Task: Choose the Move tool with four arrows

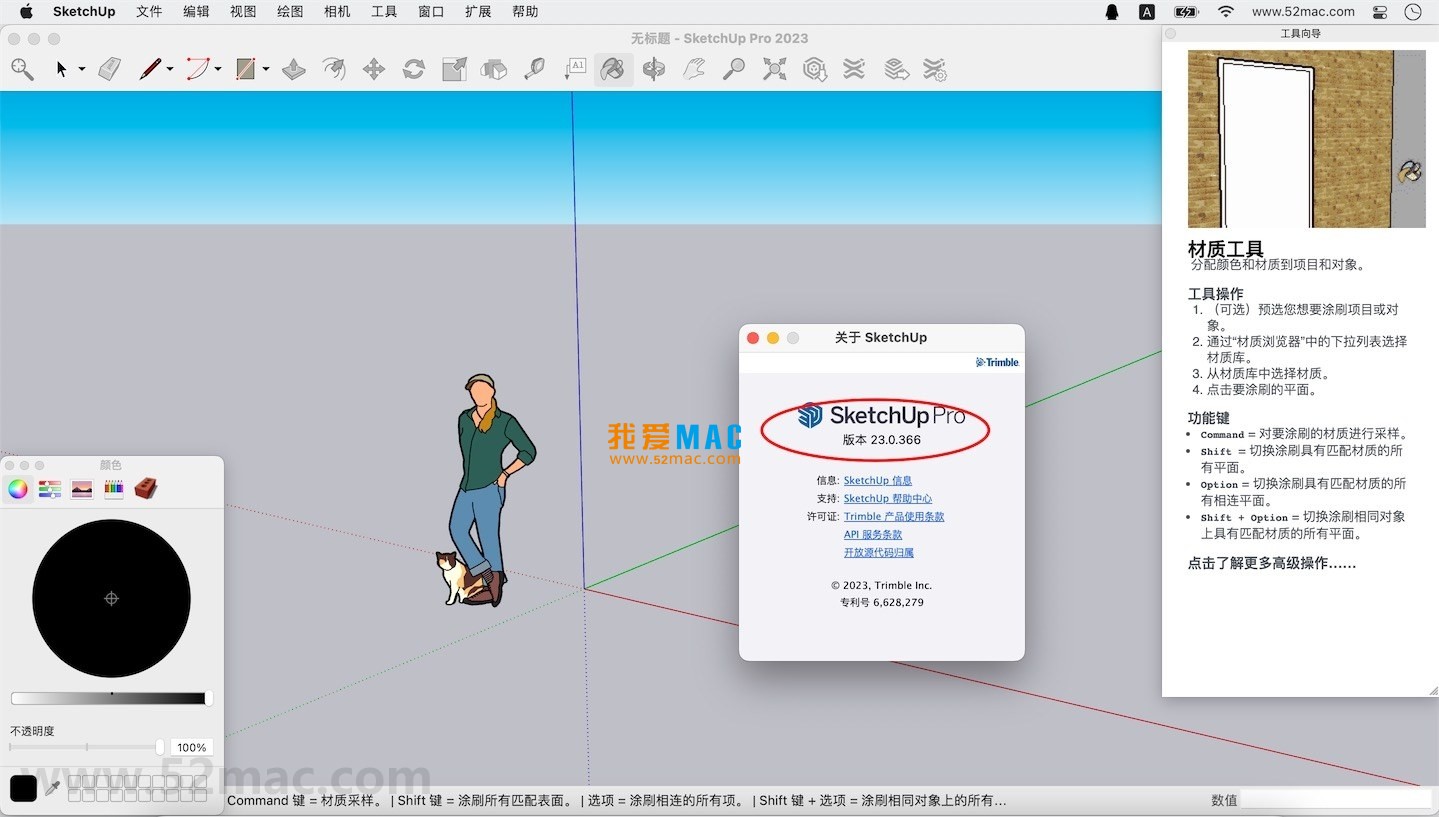Action: (x=374, y=69)
